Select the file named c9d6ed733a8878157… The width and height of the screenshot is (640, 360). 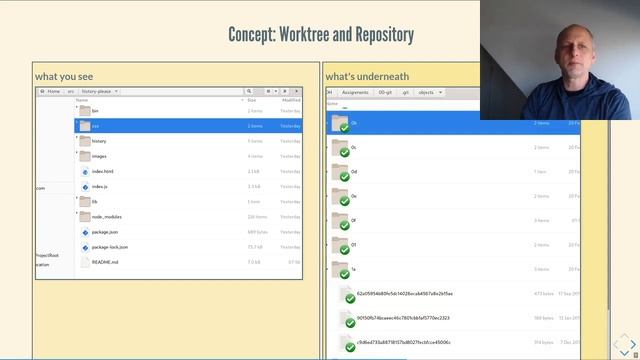[x=404, y=342]
